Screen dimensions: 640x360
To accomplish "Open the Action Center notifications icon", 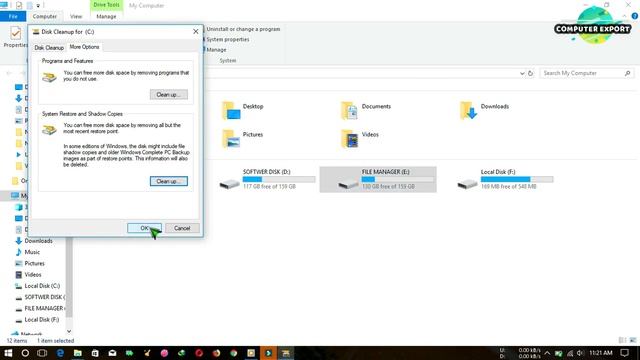I will click(x=624, y=353).
